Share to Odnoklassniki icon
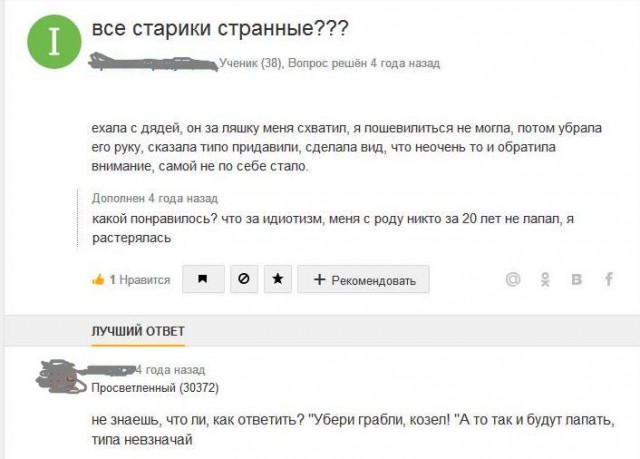The height and width of the screenshot is (459, 640). [x=545, y=280]
